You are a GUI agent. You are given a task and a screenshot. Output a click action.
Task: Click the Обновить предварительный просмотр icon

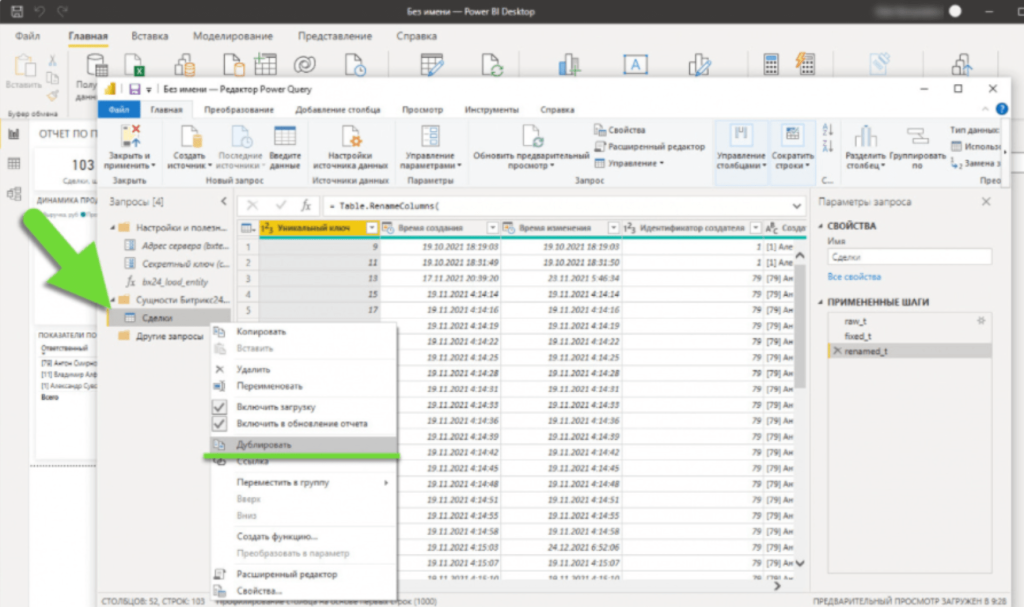tap(531, 138)
